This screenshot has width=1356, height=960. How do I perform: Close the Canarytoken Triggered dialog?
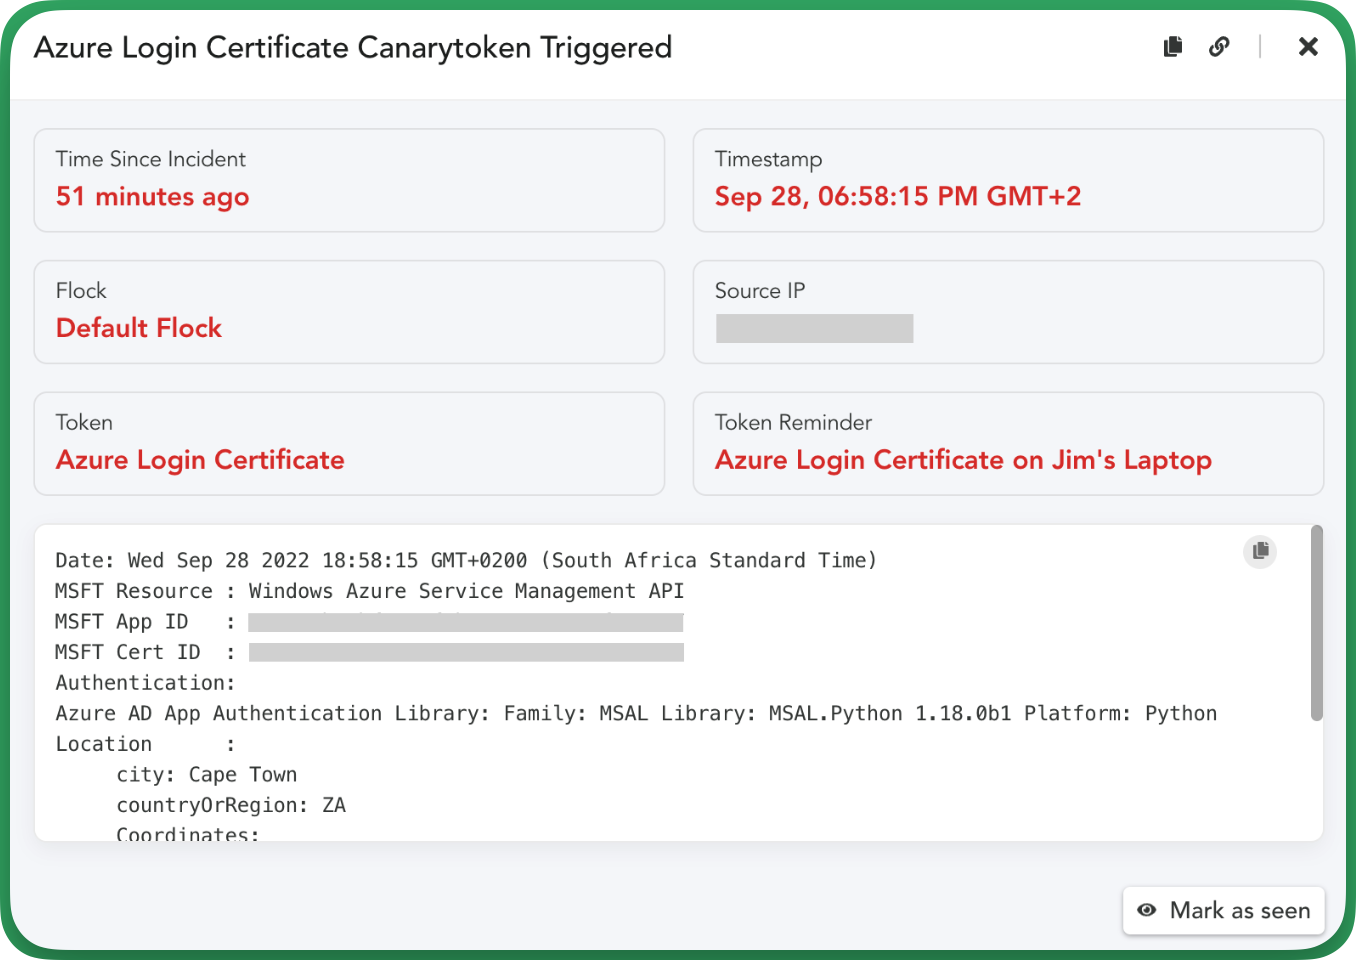click(x=1308, y=46)
